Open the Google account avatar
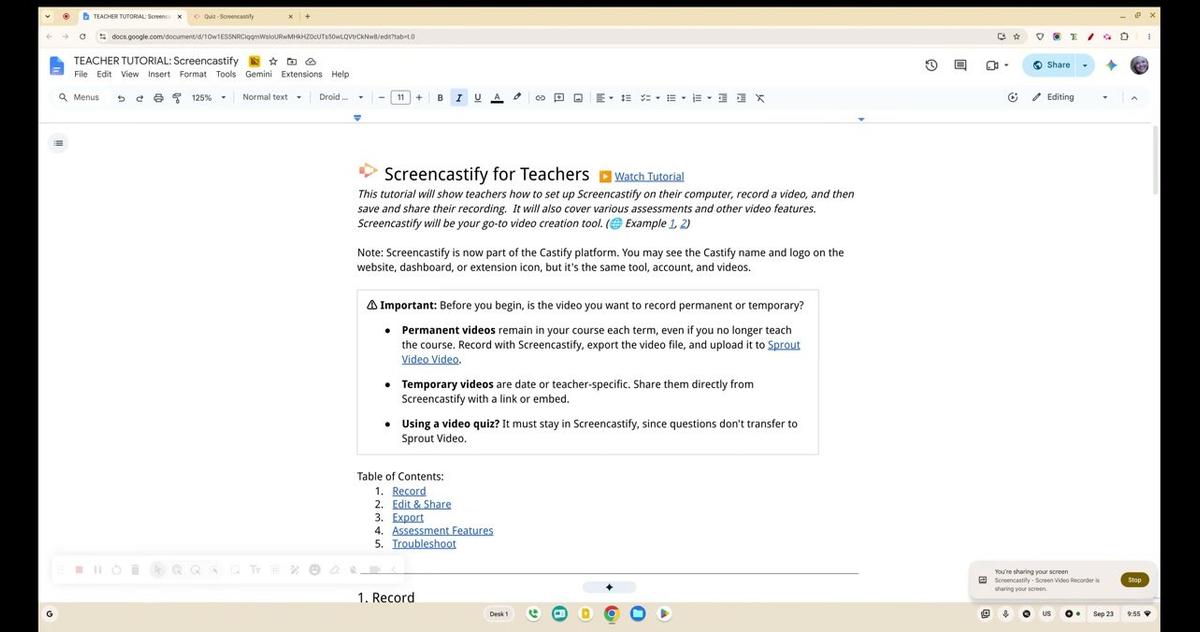 tap(1139, 65)
